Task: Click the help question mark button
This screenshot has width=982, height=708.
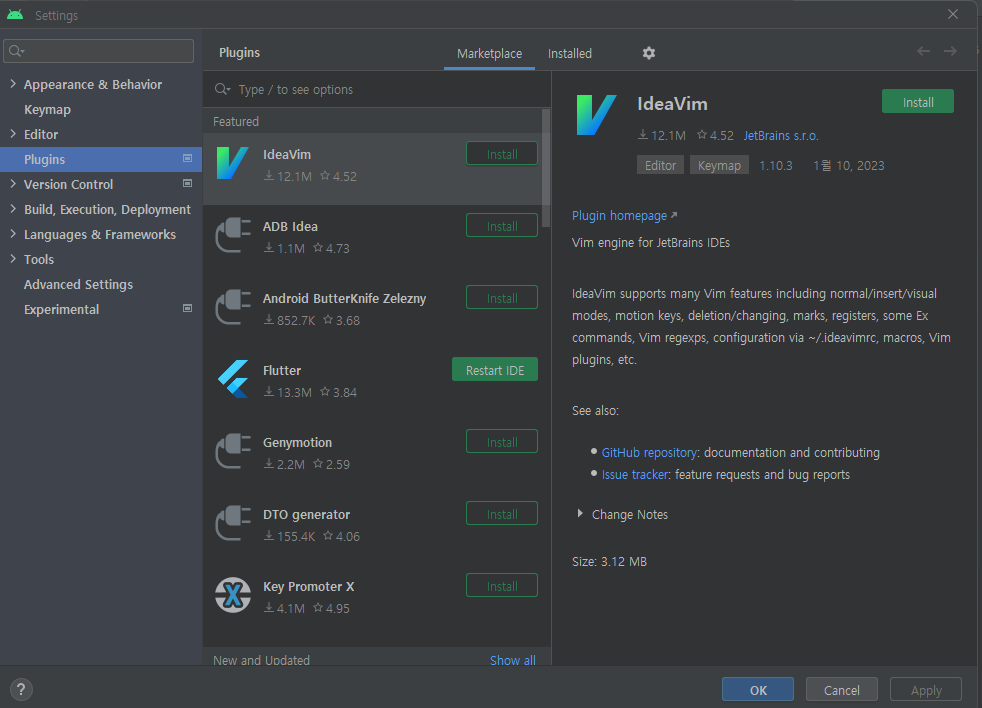Action: [x=21, y=689]
